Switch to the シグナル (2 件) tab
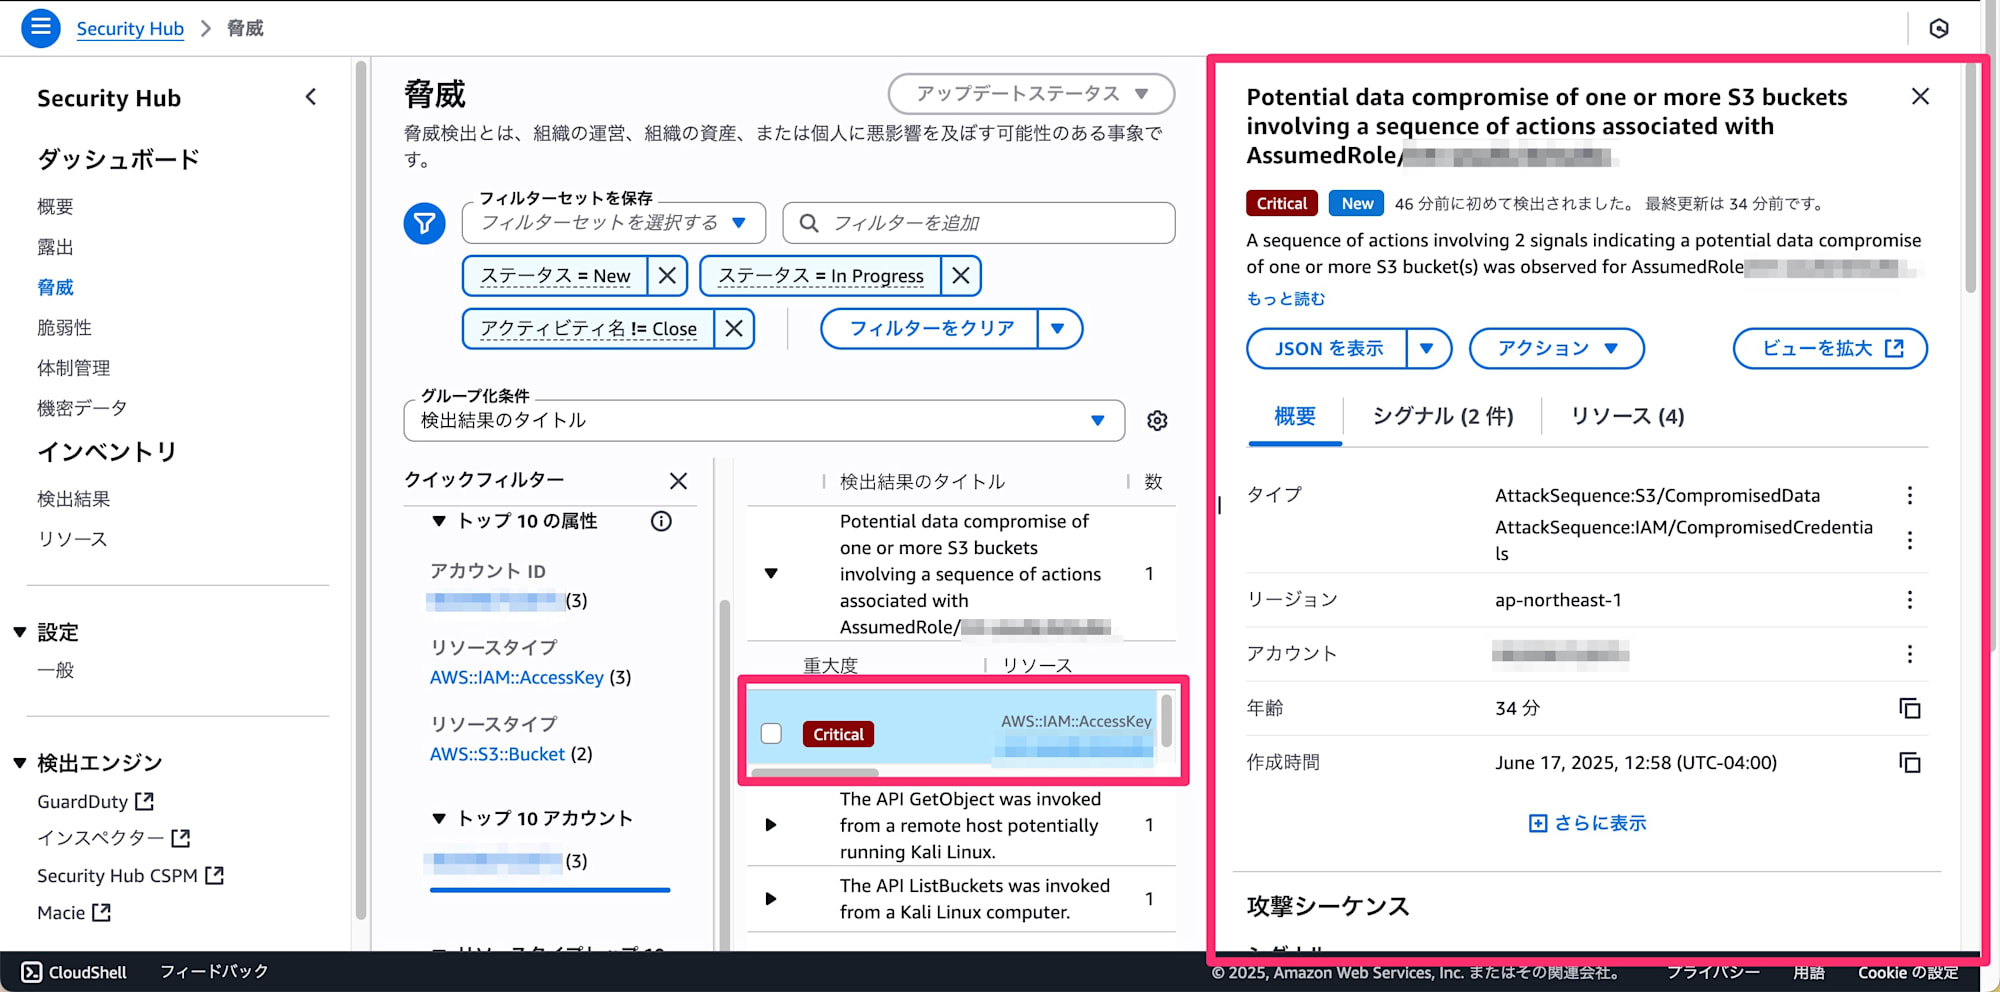 [x=1442, y=416]
